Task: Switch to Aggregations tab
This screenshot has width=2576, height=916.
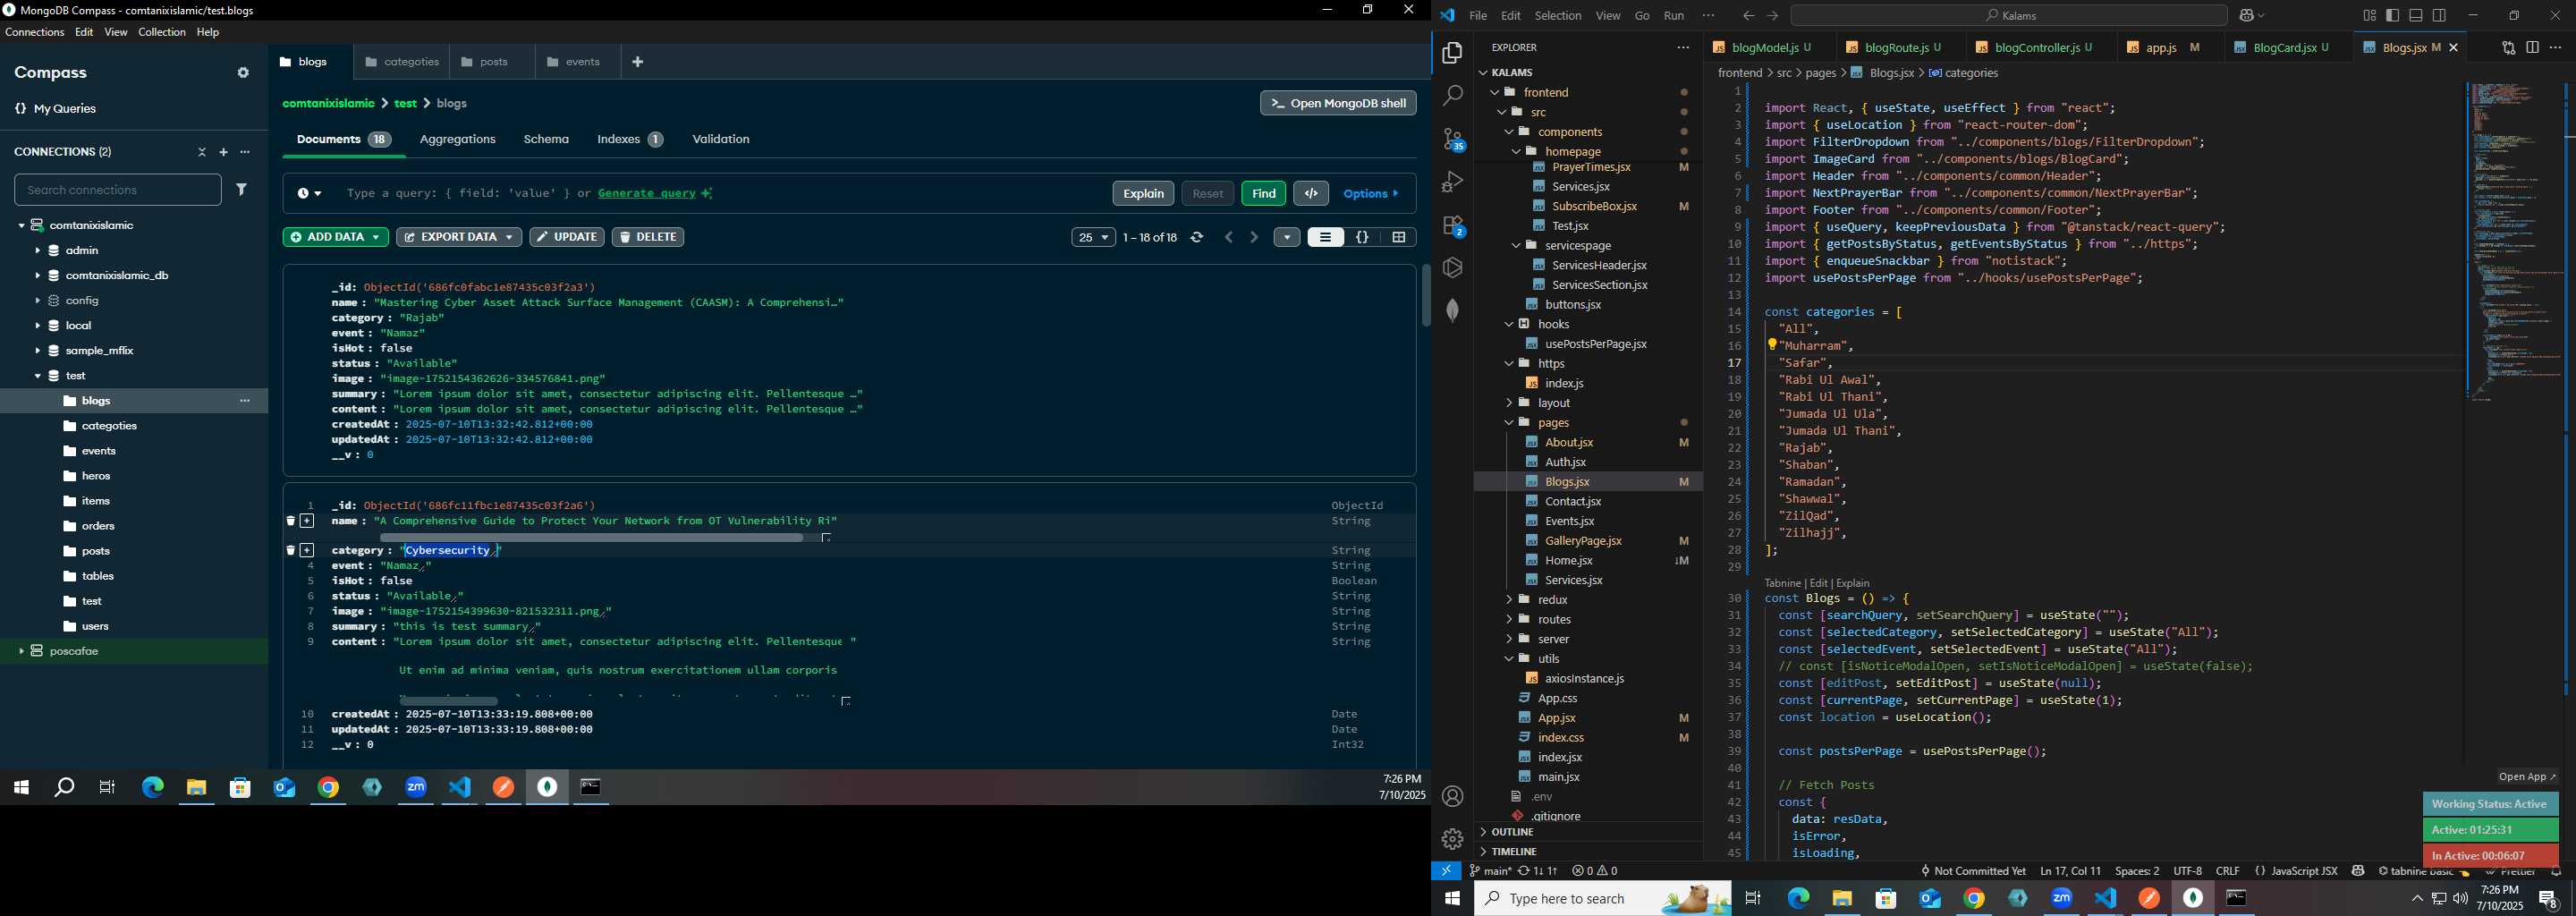Action: coord(458,139)
